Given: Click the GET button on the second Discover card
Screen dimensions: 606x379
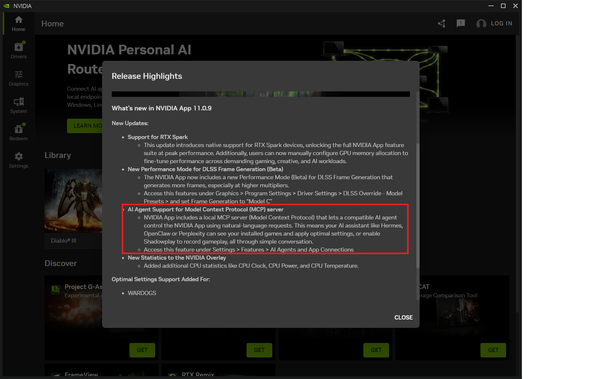Looking at the screenshot, I should coord(259,350).
